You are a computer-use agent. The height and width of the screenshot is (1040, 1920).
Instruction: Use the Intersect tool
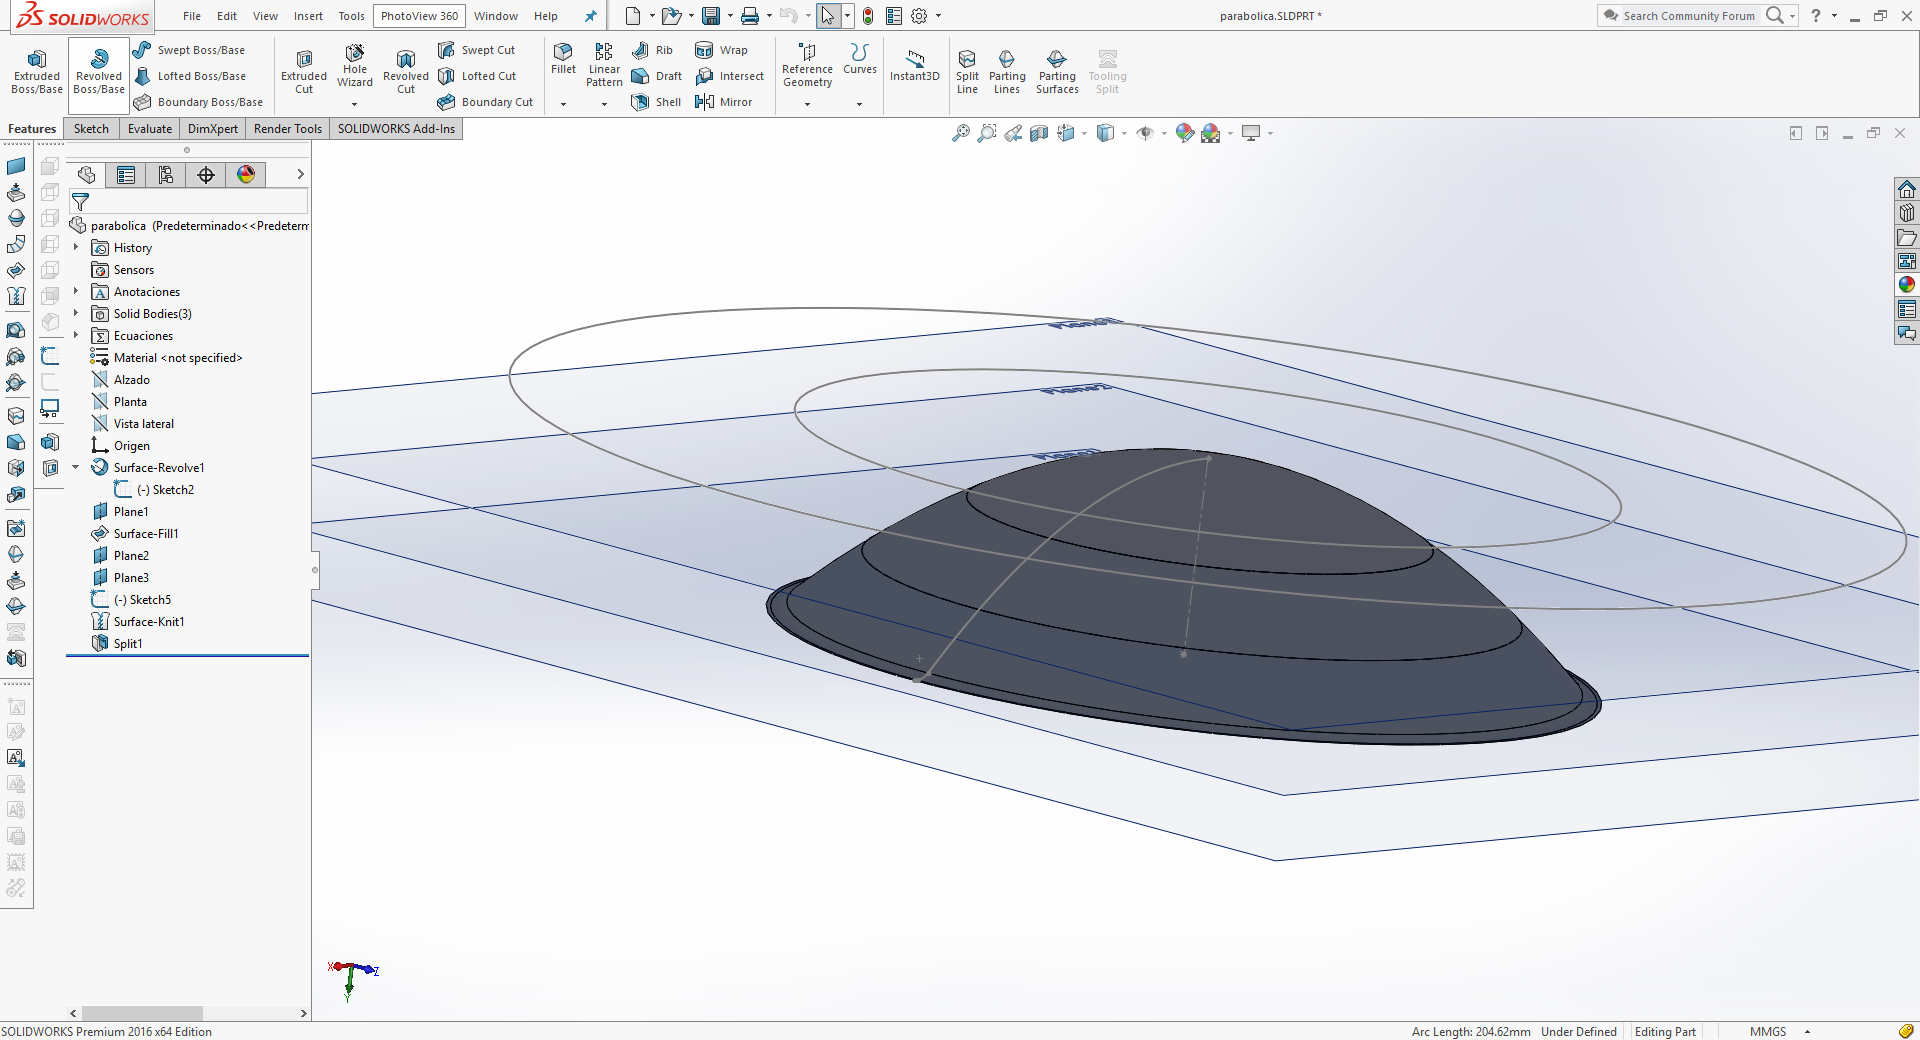(x=730, y=76)
